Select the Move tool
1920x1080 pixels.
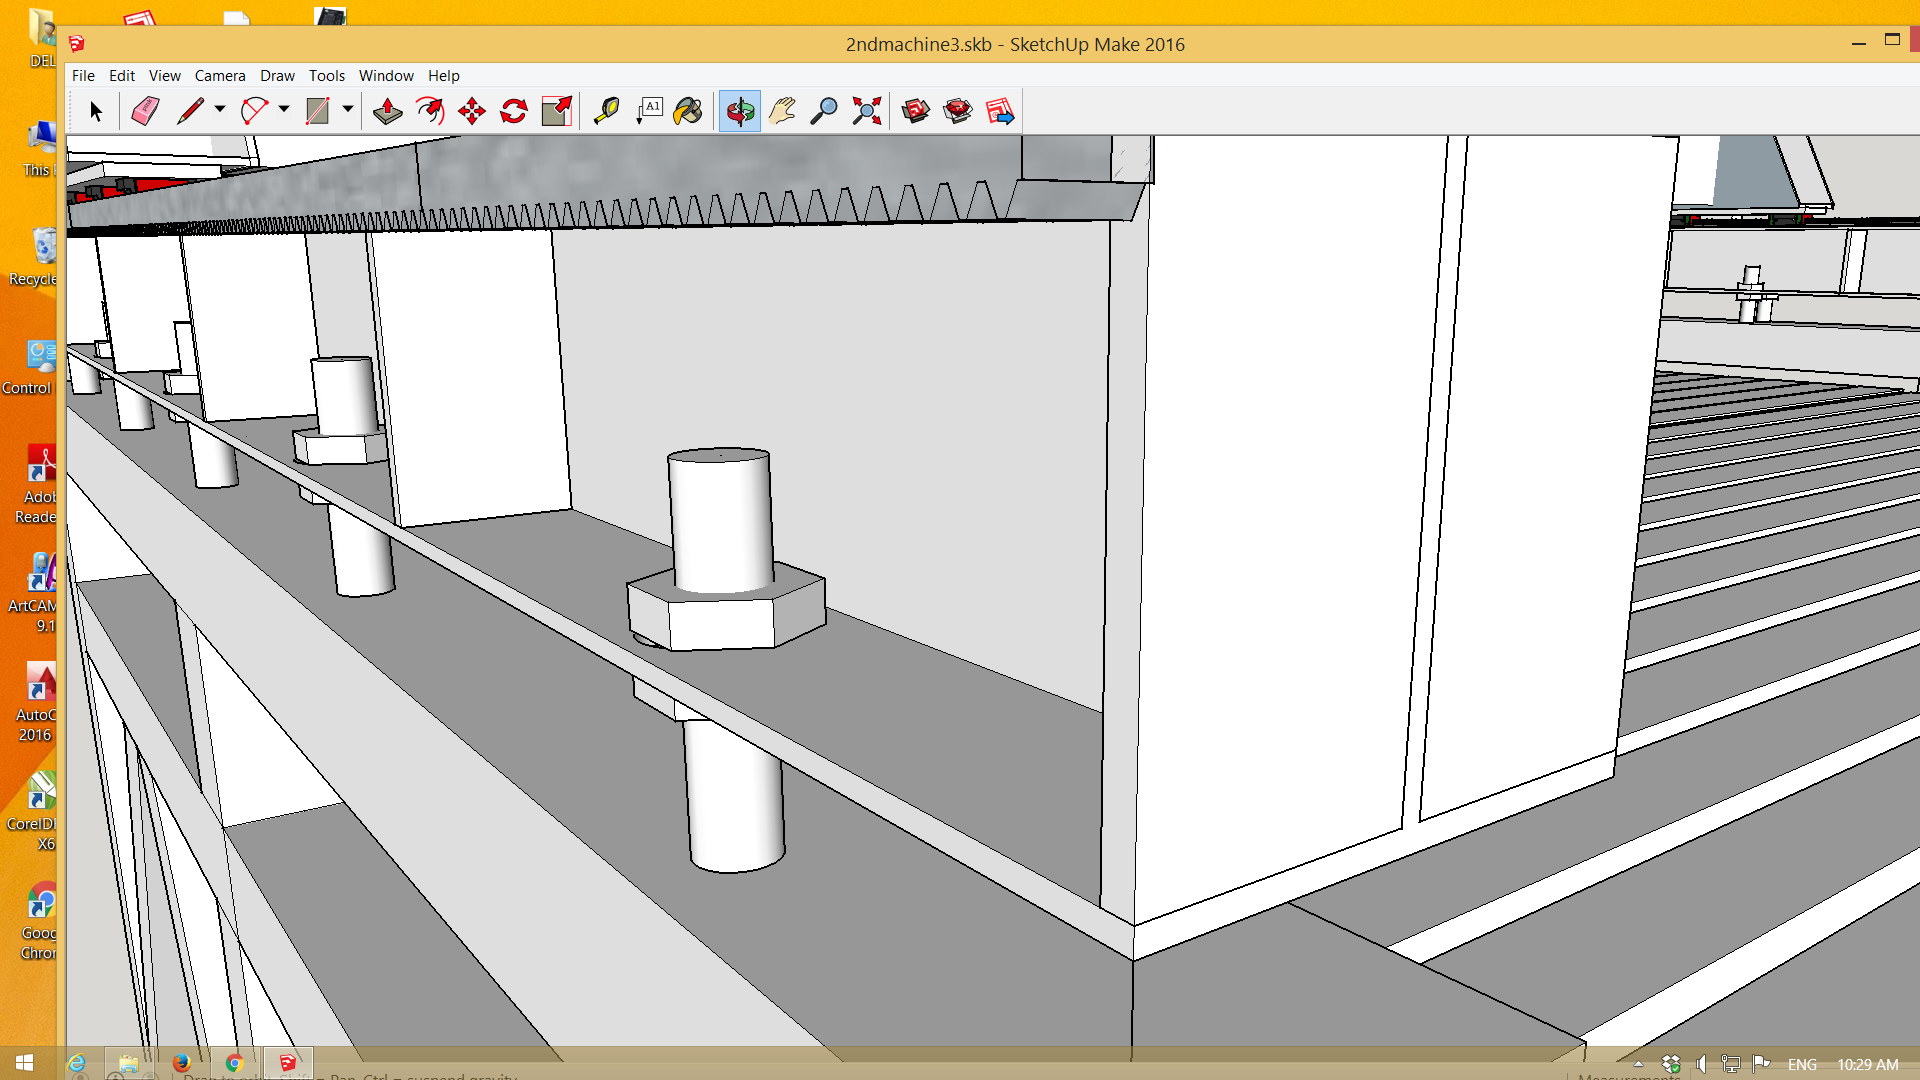point(472,111)
